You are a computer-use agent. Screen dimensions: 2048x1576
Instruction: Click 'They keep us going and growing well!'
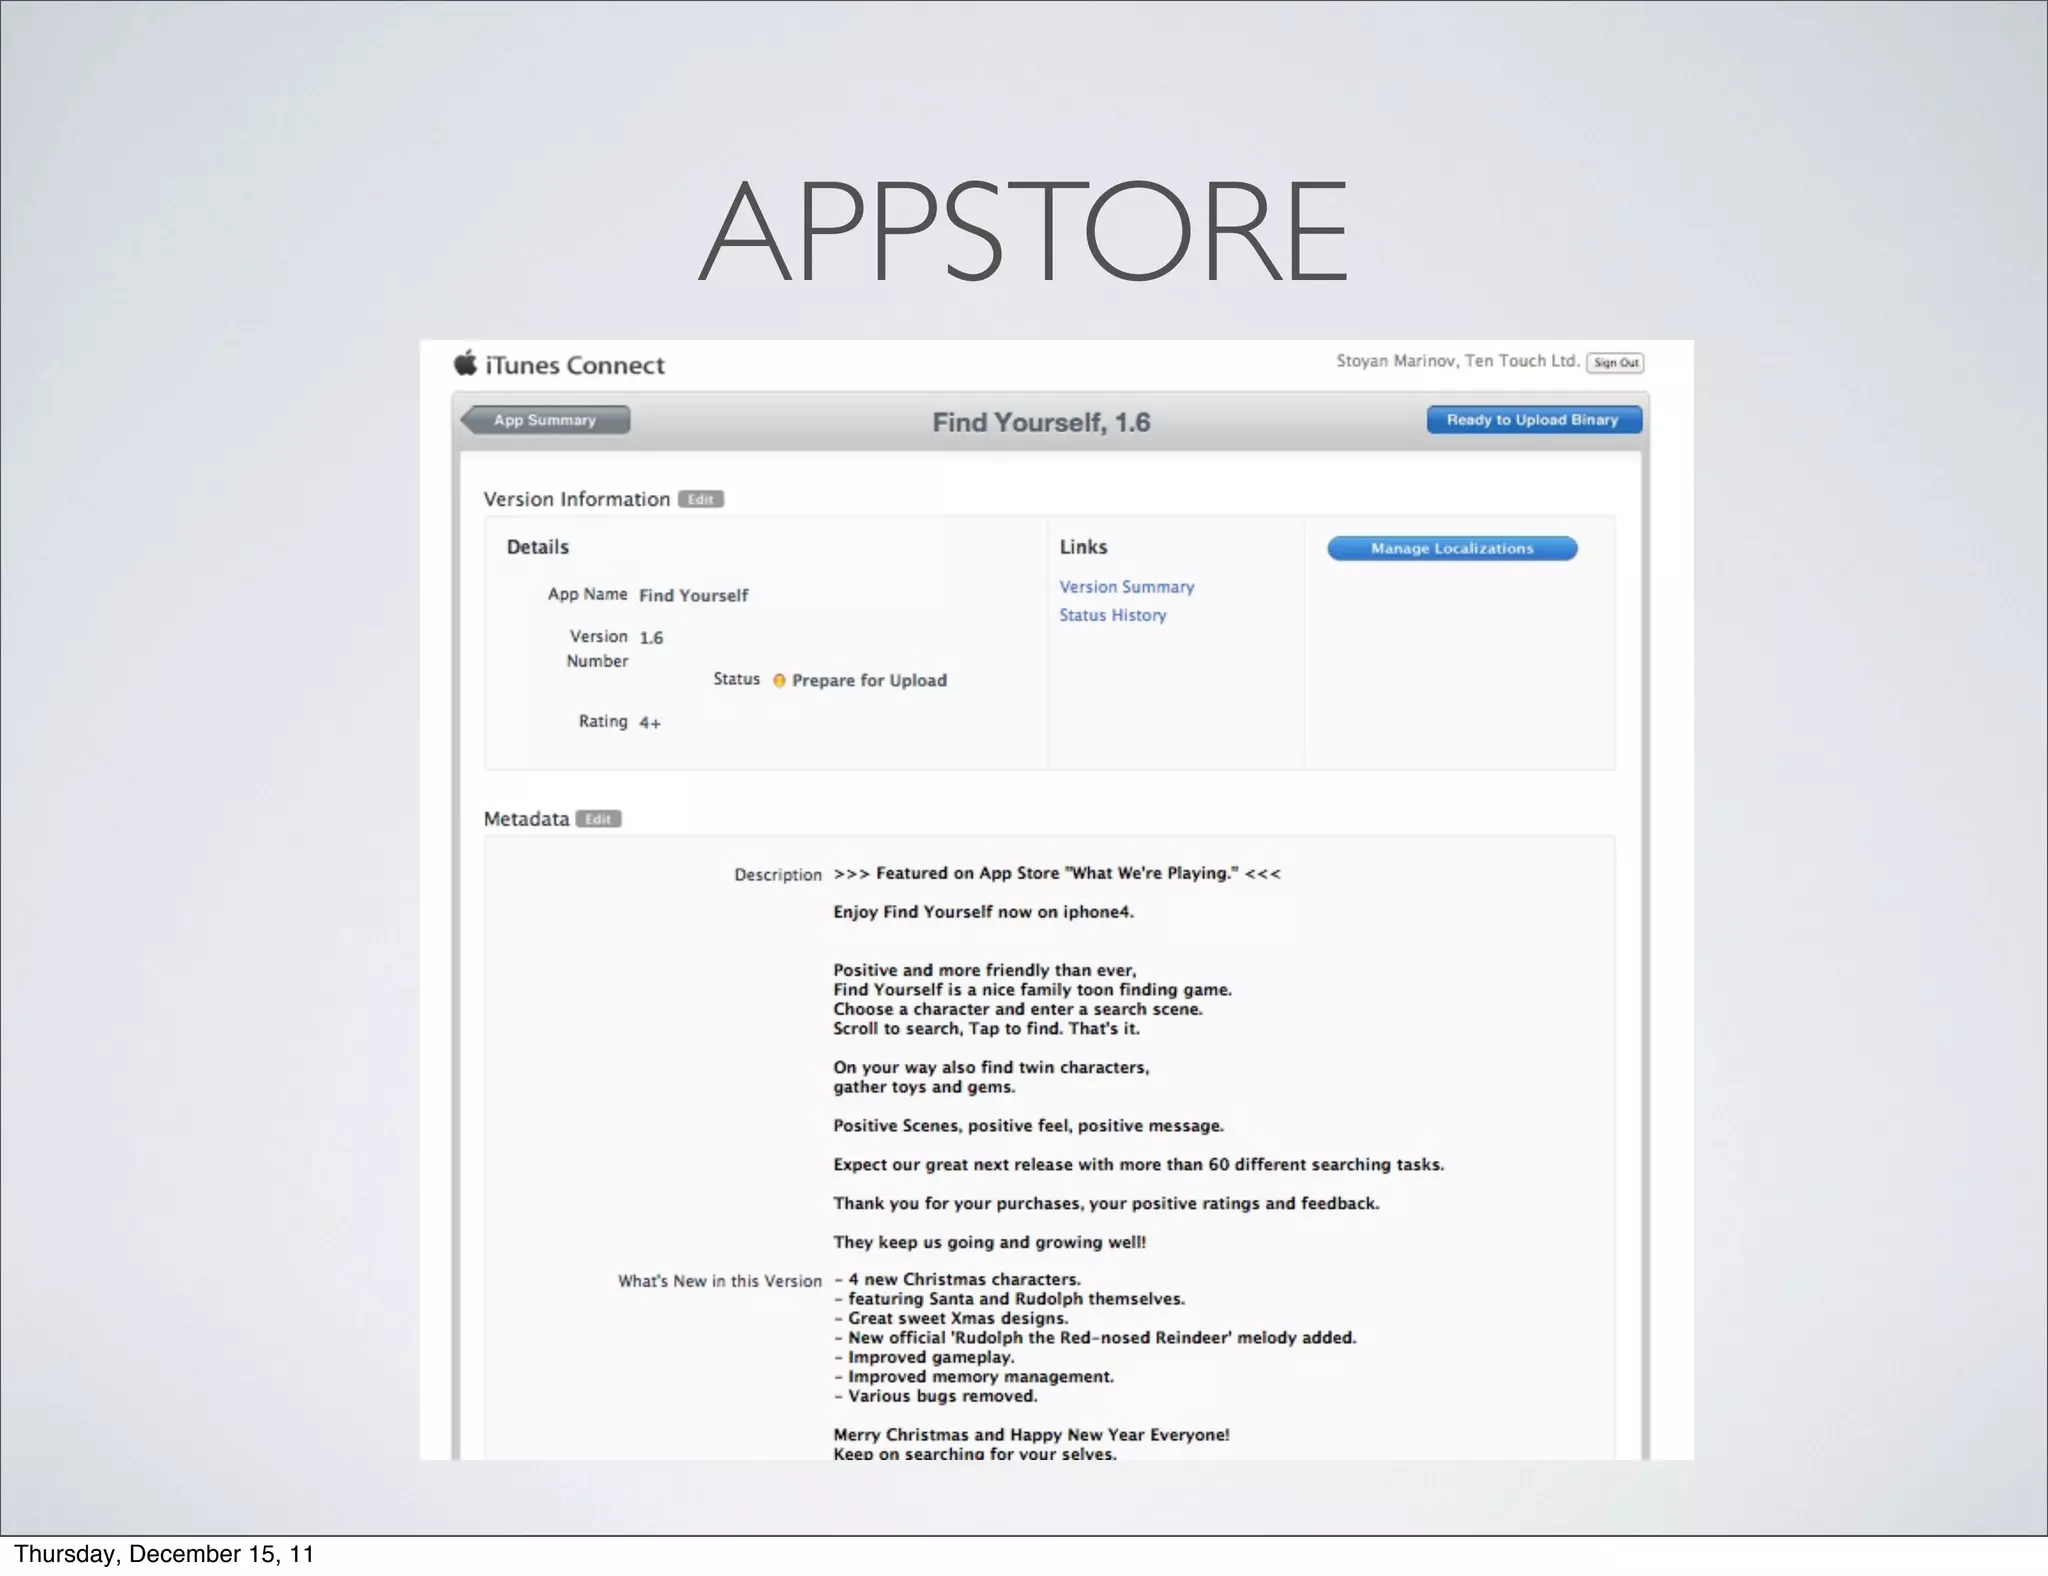989,1242
